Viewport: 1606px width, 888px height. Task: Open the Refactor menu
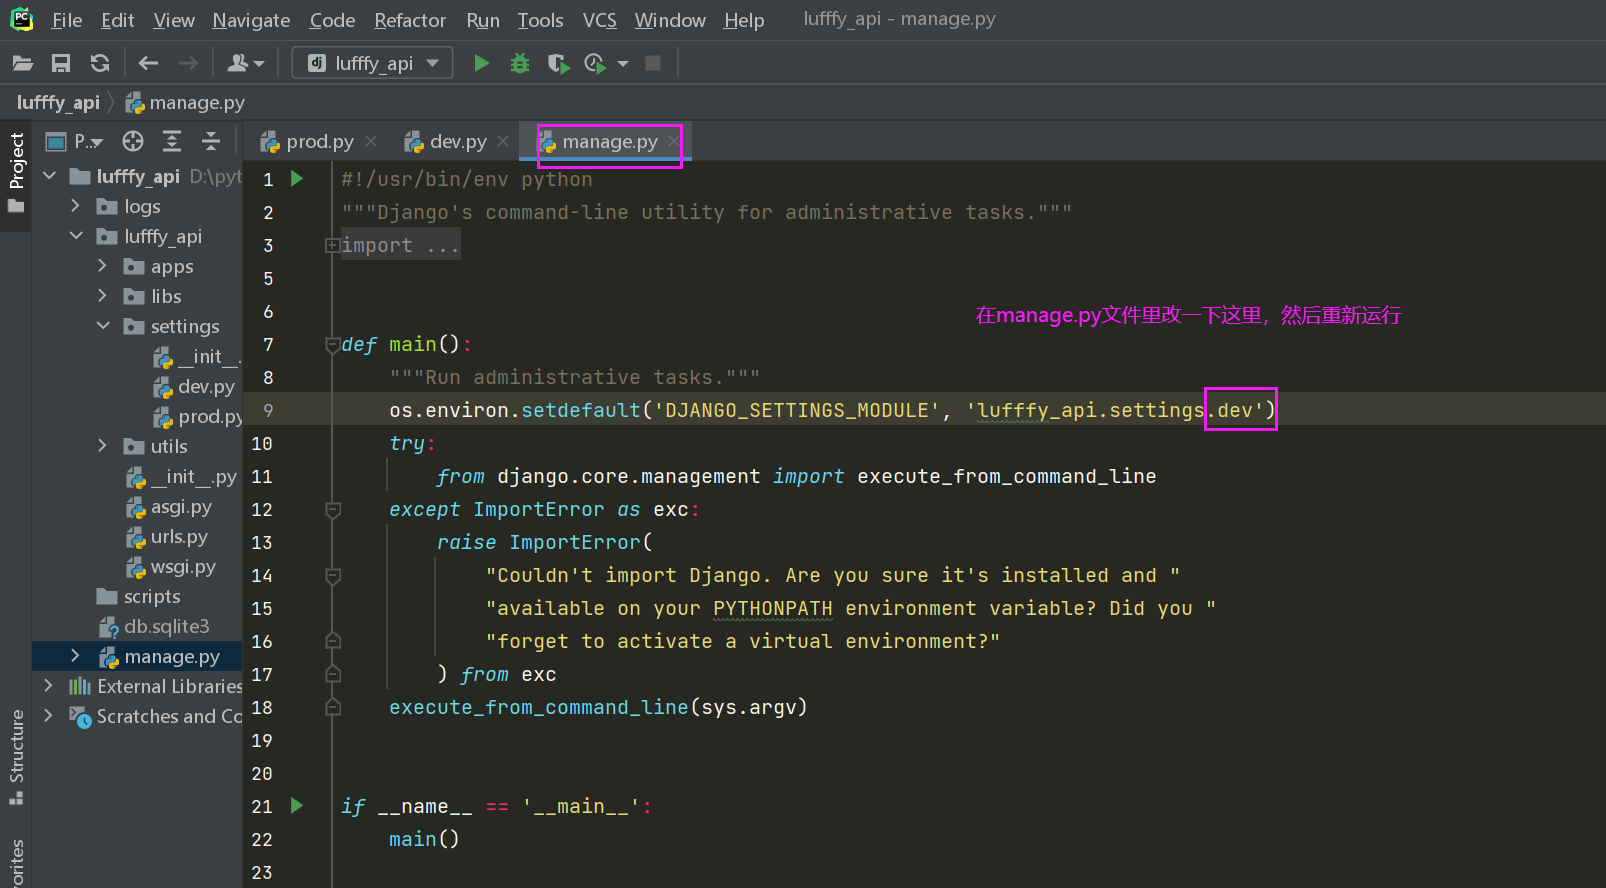click(x=410, y=20)
